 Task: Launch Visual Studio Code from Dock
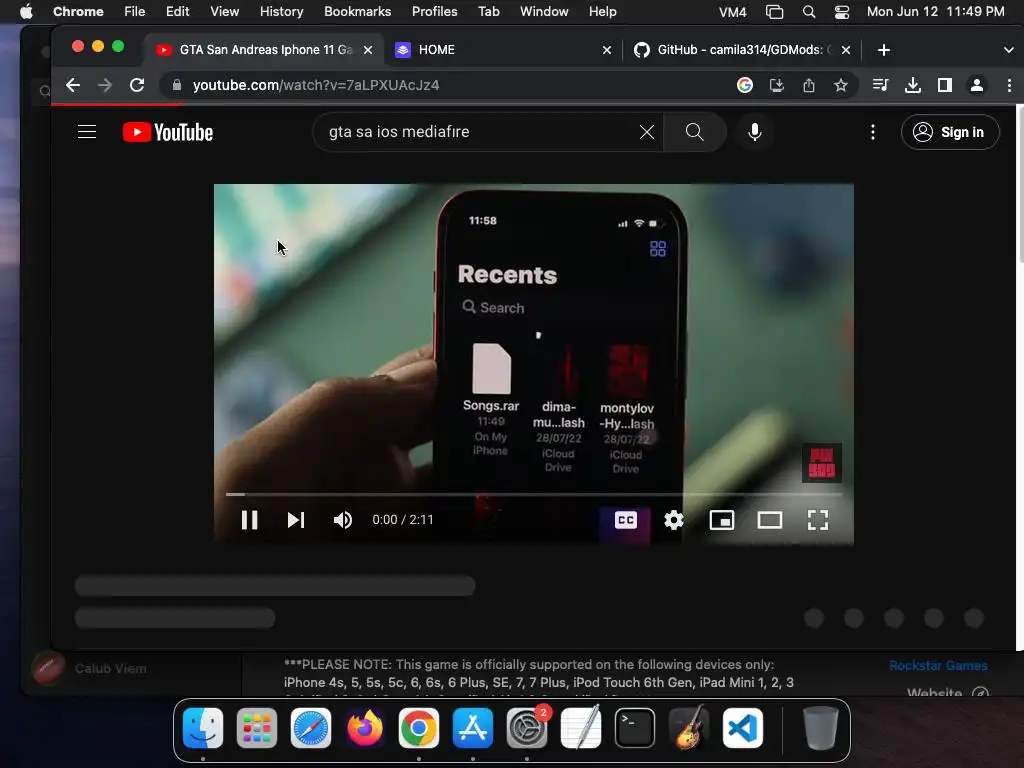coord(743,728)
